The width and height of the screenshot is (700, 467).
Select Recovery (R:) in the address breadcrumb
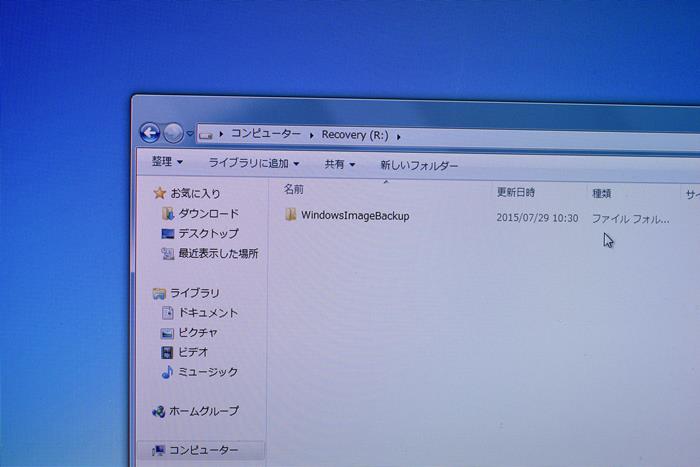pos(355,135)
